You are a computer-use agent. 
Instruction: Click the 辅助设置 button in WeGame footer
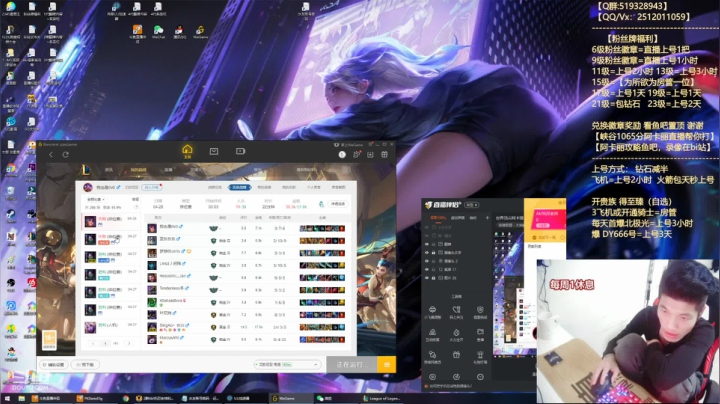pos(54,365)
